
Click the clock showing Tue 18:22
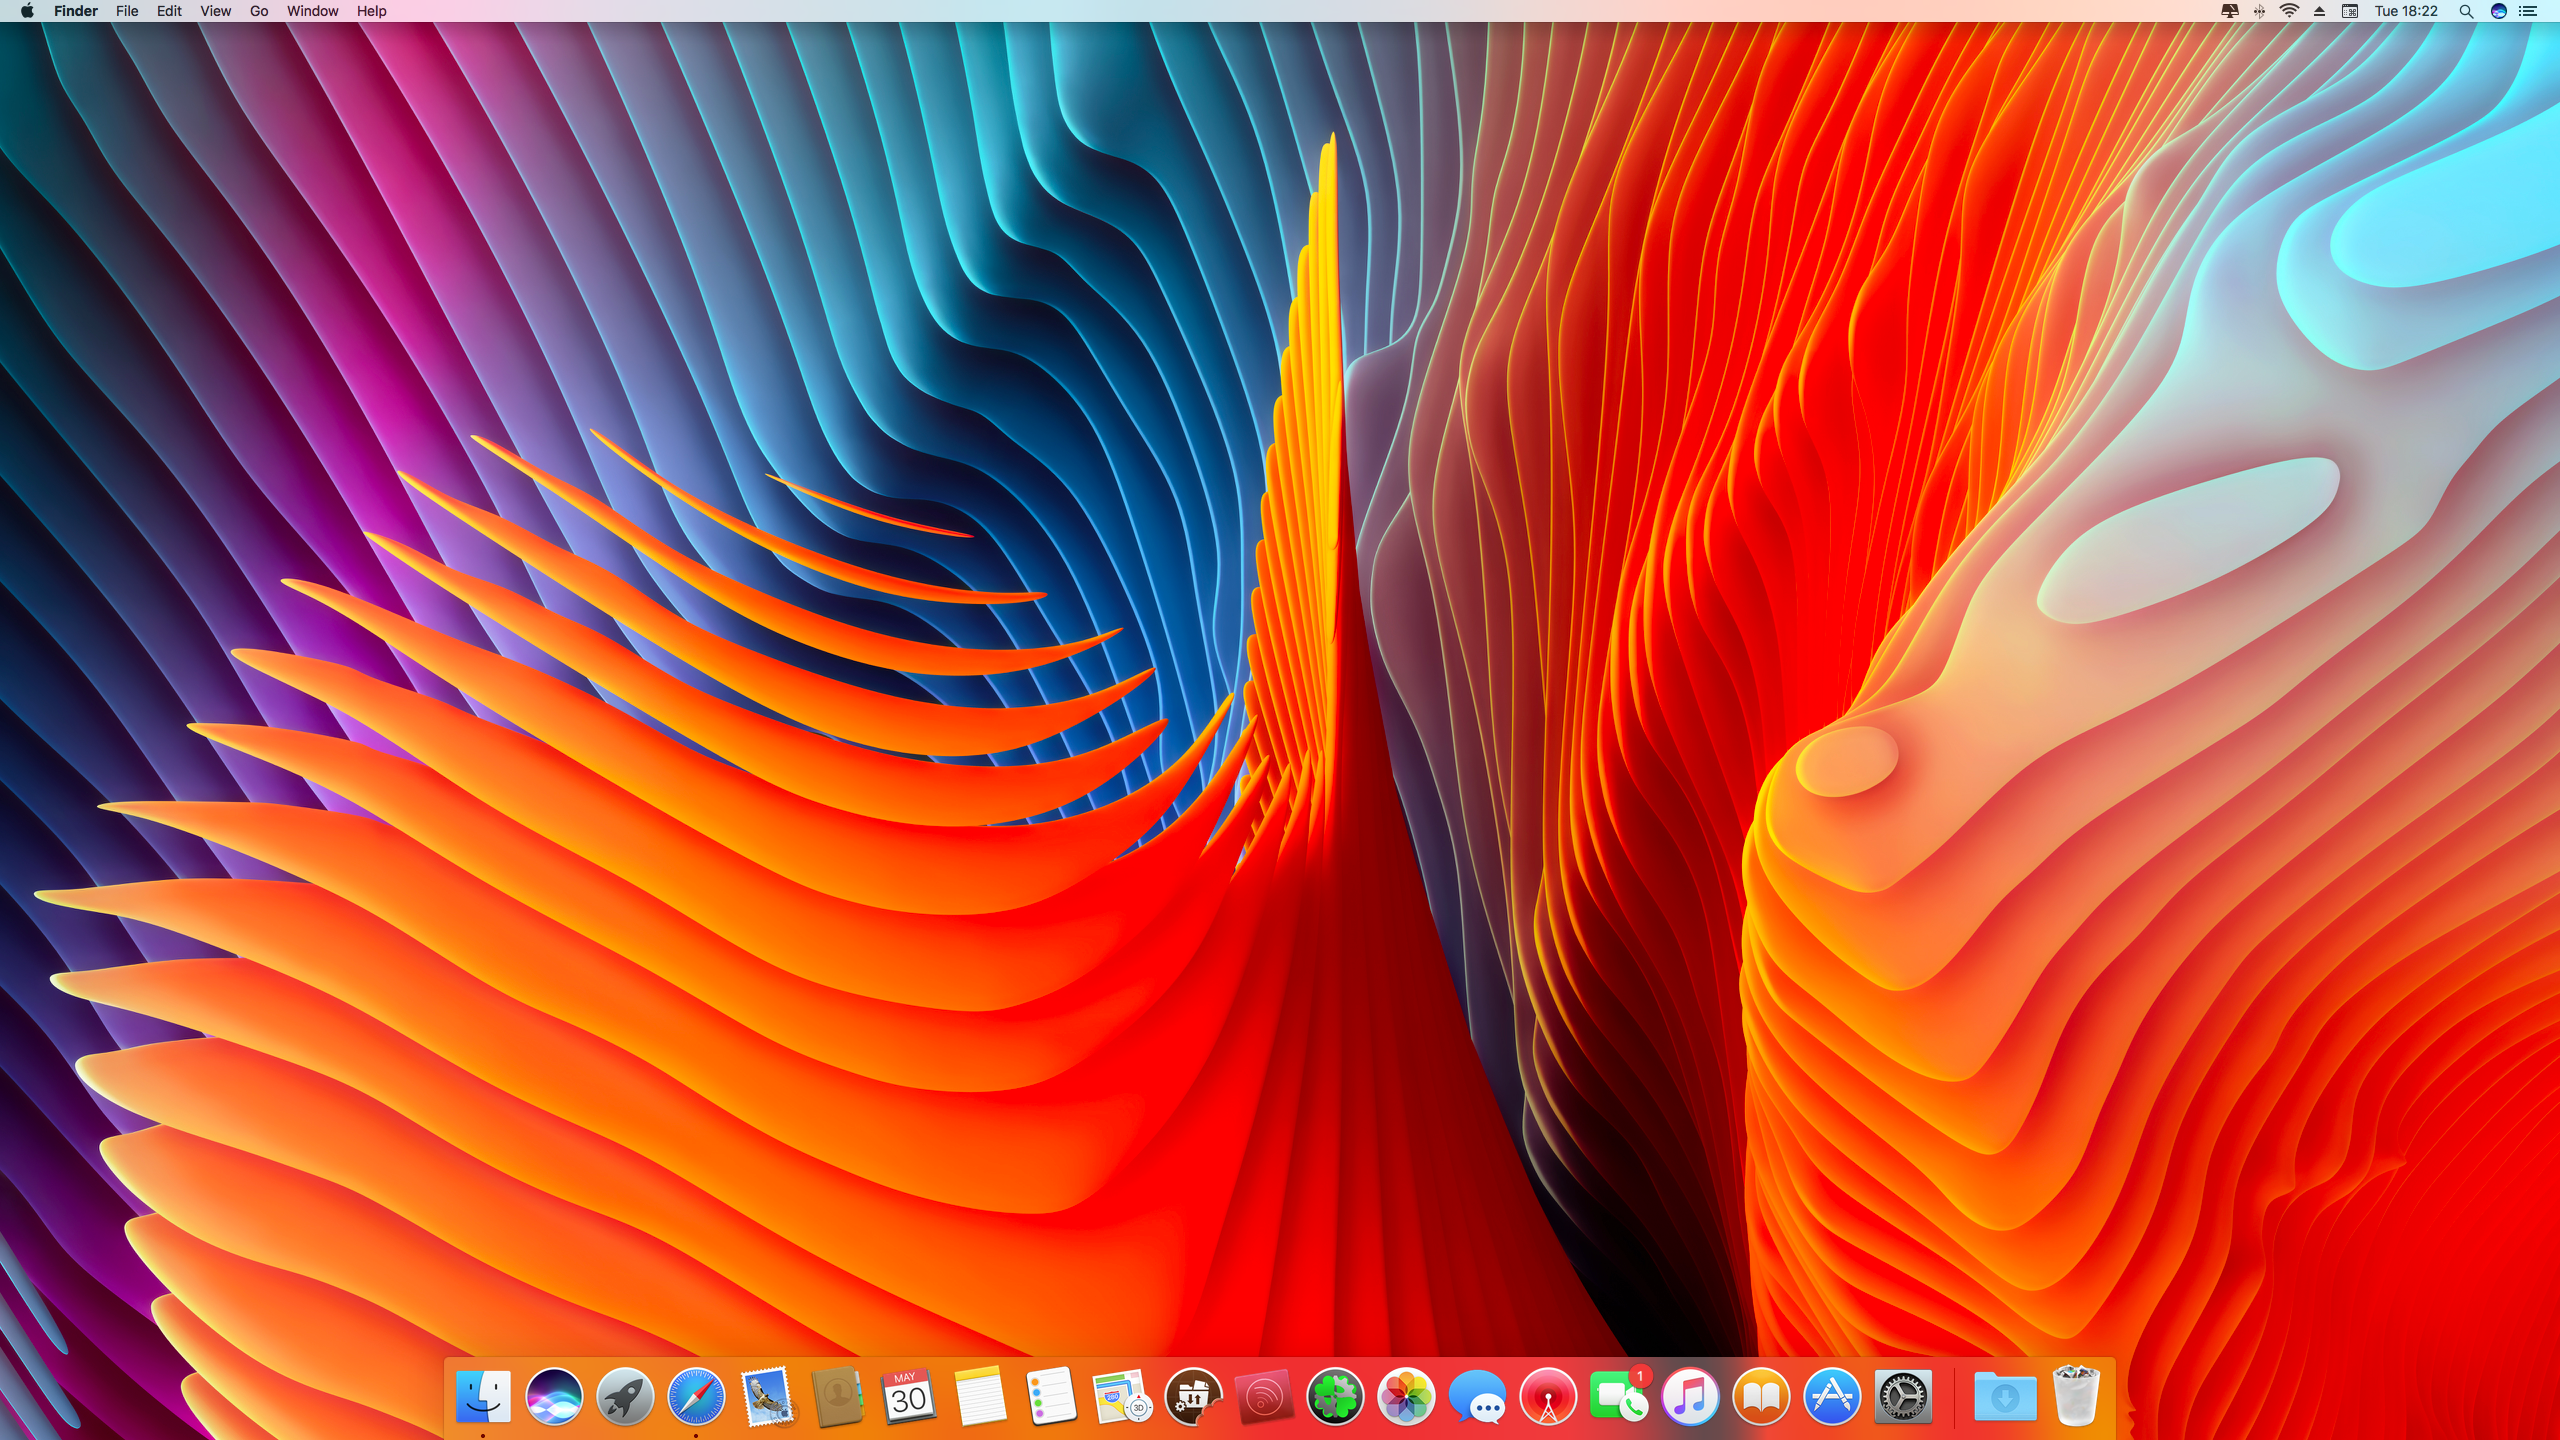[2406, 11]
